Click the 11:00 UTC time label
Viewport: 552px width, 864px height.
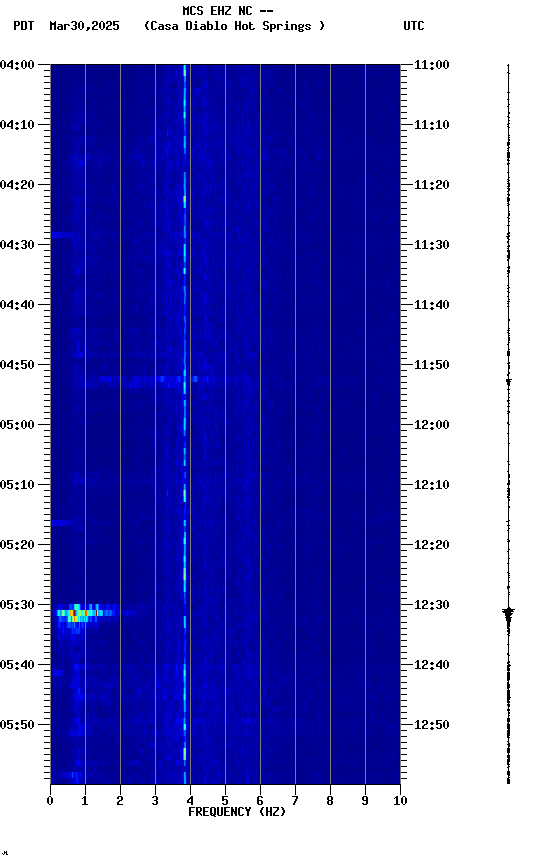click(432, 65)
